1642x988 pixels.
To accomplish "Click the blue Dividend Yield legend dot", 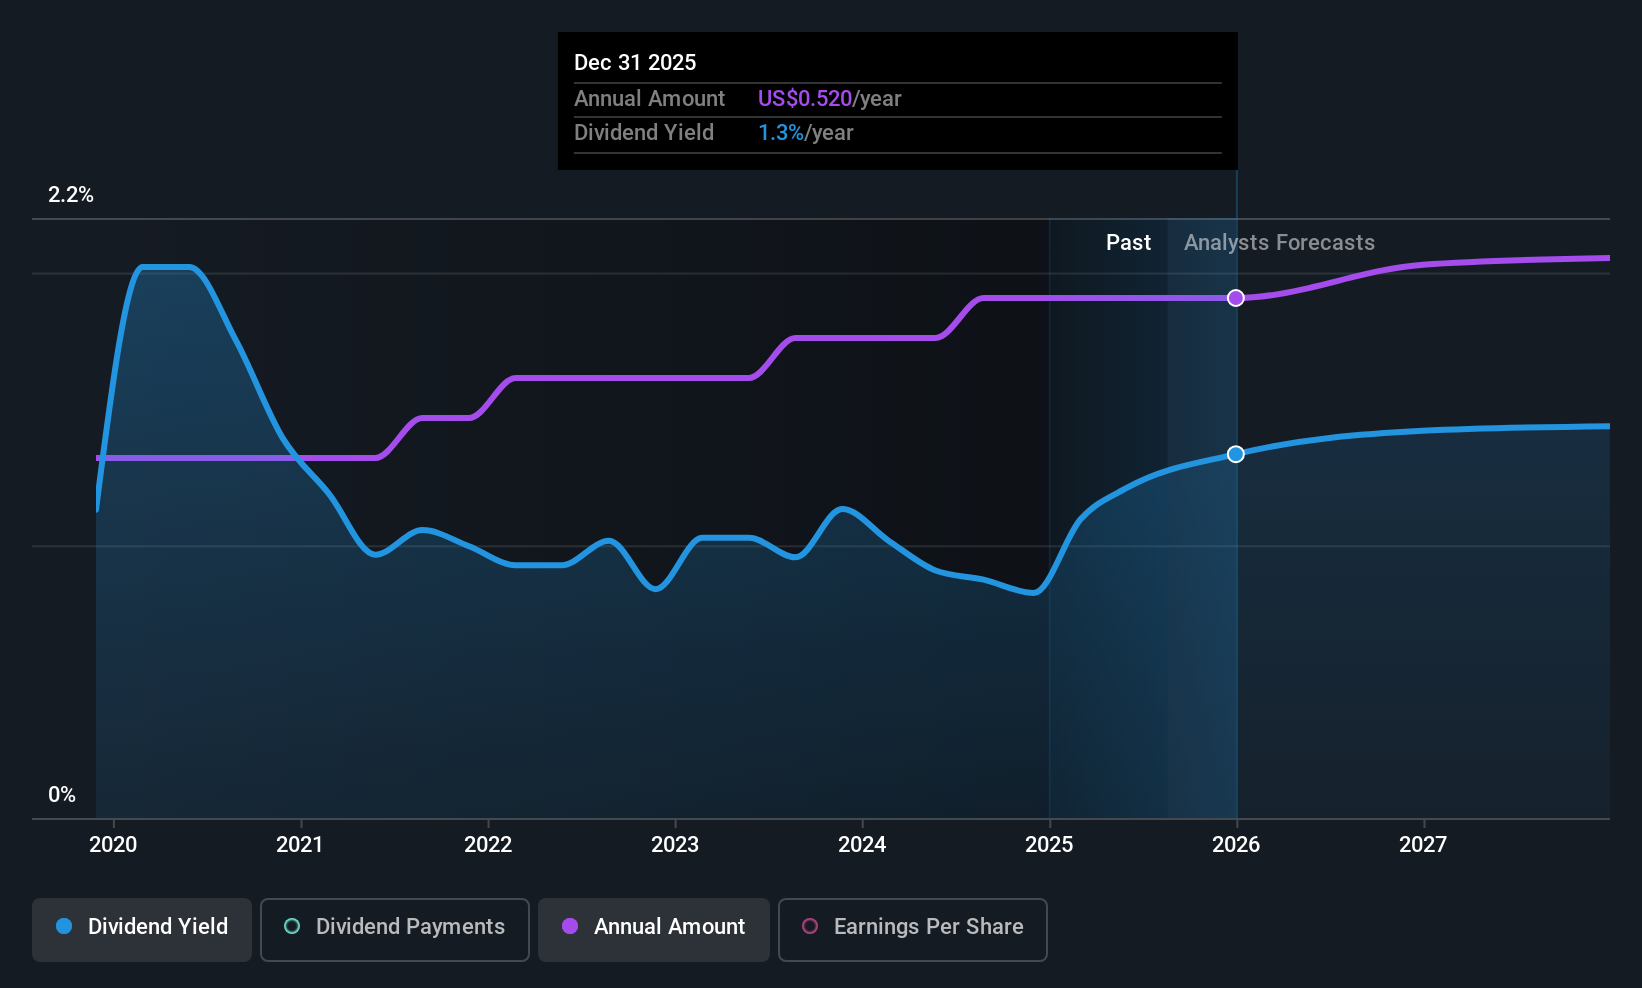I will (64, 927).
